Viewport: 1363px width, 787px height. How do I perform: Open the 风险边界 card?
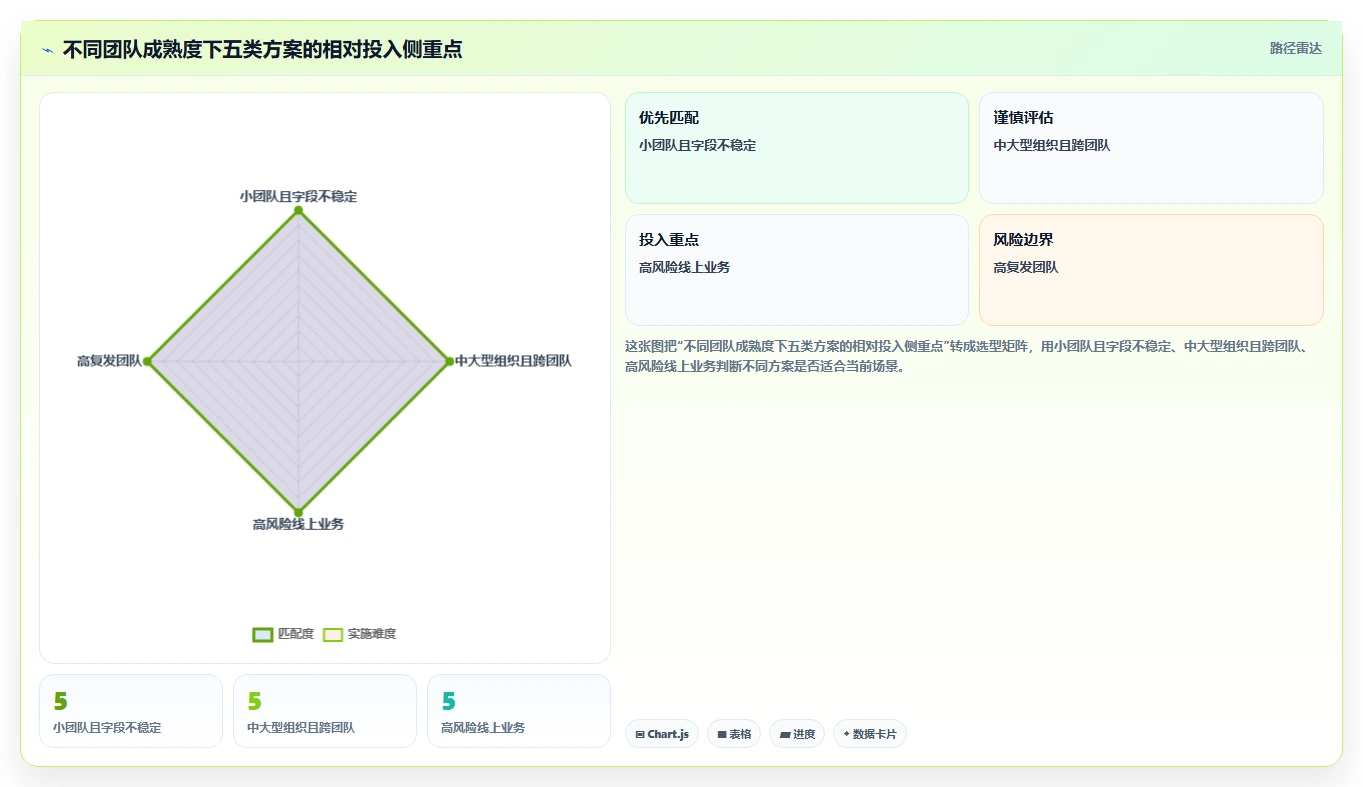(1151, 270)
